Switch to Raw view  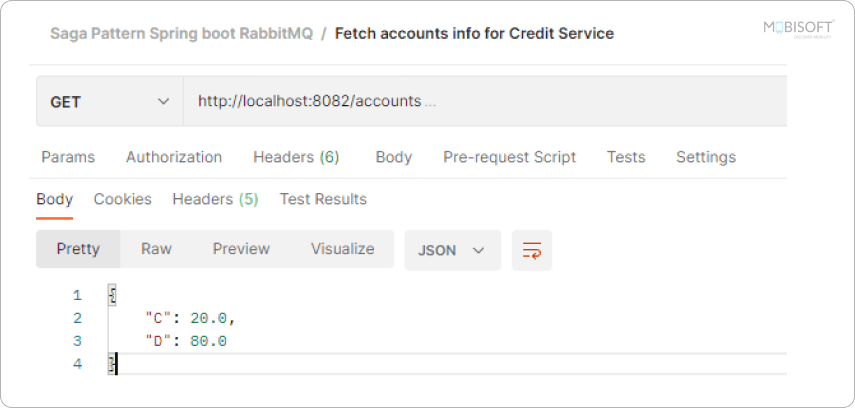(x=156, y=249)
